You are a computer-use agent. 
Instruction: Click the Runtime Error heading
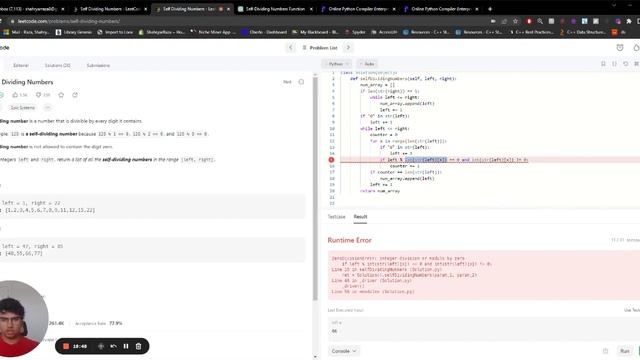pyautogui.click(x=349, y=240)
